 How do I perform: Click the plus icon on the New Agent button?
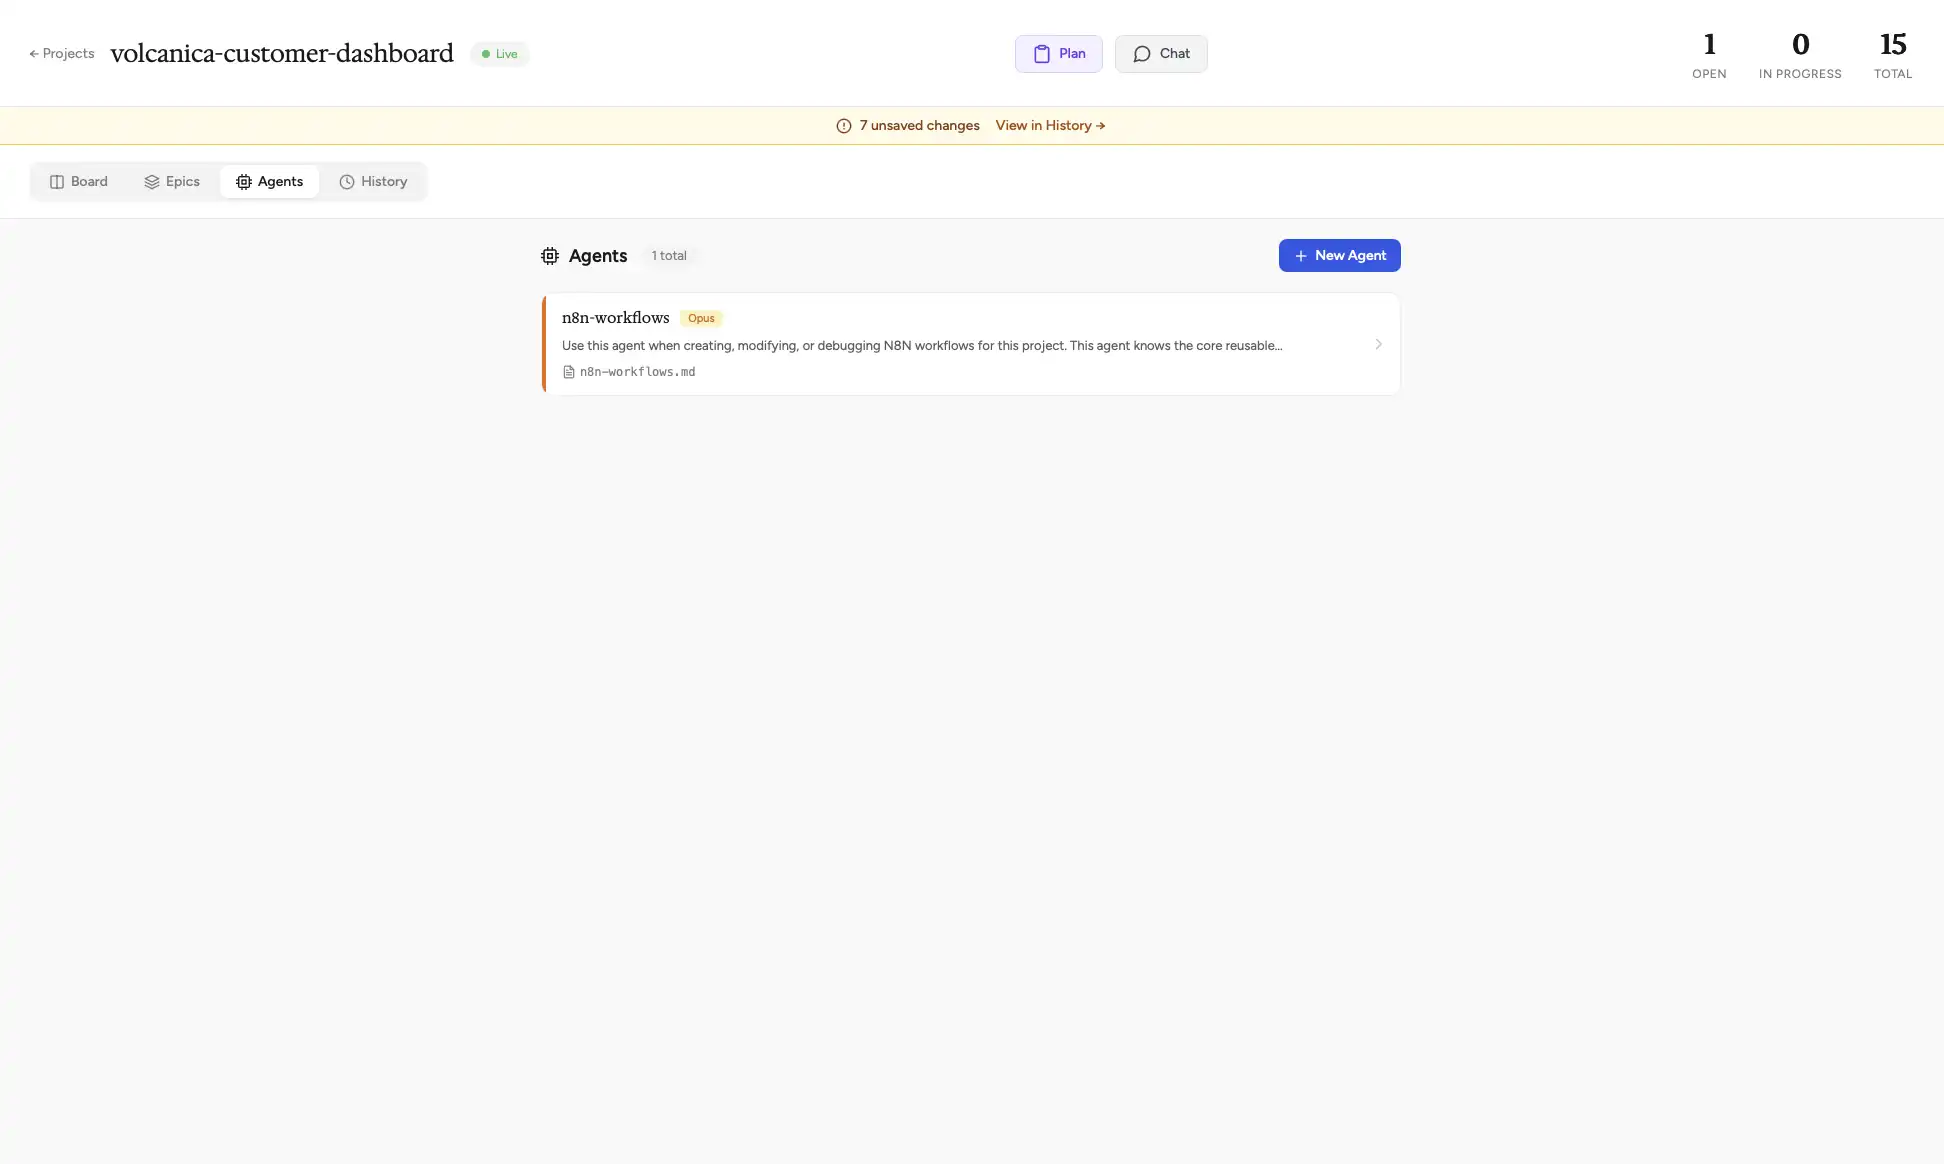tap(1300, 255)
